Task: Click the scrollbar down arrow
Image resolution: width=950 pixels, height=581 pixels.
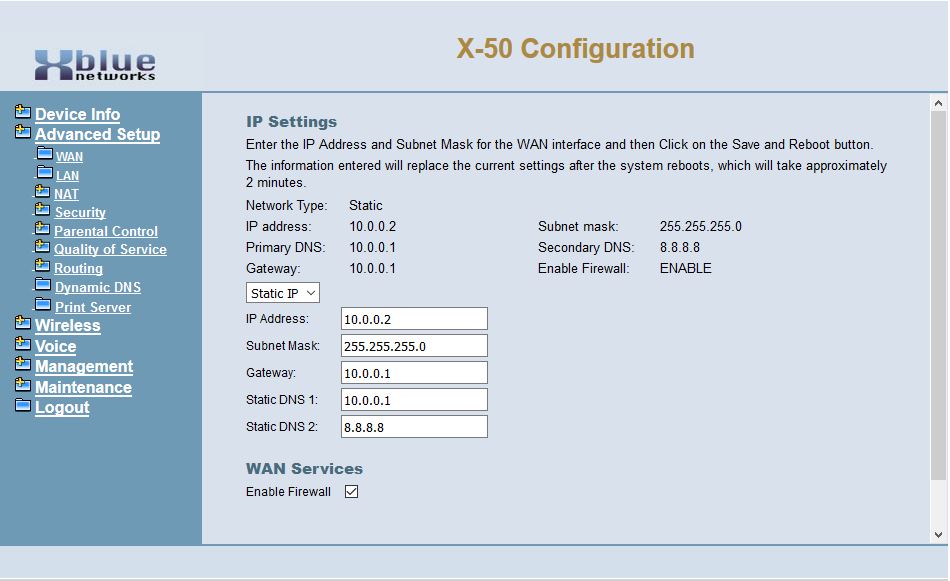Action: pyautogui.click(x=938, y=535)
